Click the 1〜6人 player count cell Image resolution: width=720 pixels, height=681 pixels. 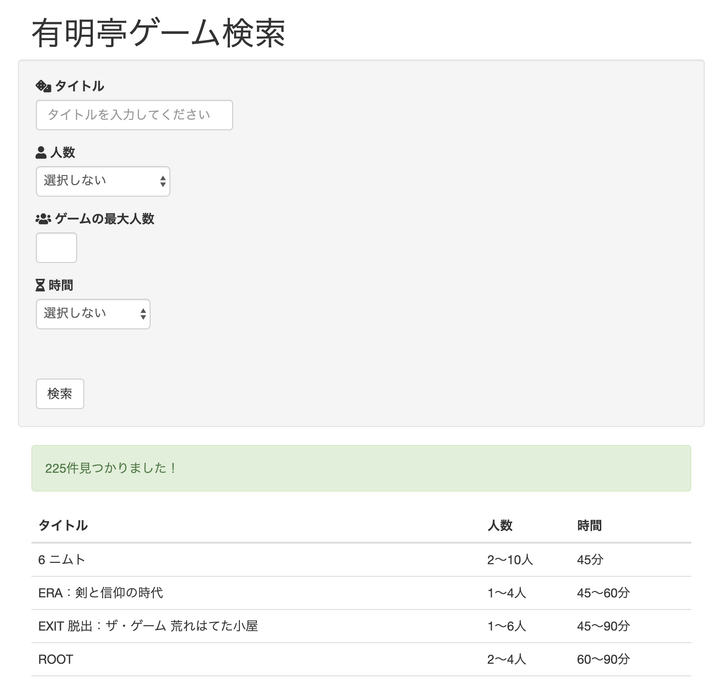pos(507,626)
